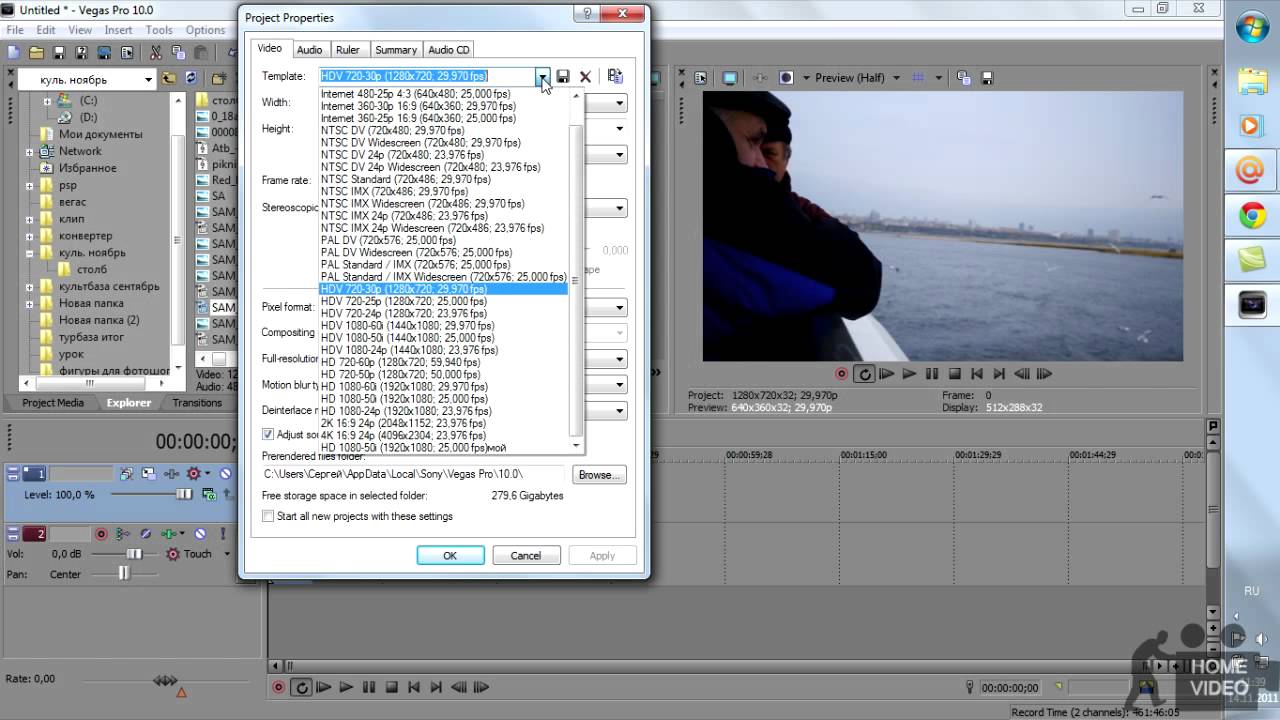1280x720 pixels.
Task: Arm audio track 2 for recording
Action: (101, 534)
